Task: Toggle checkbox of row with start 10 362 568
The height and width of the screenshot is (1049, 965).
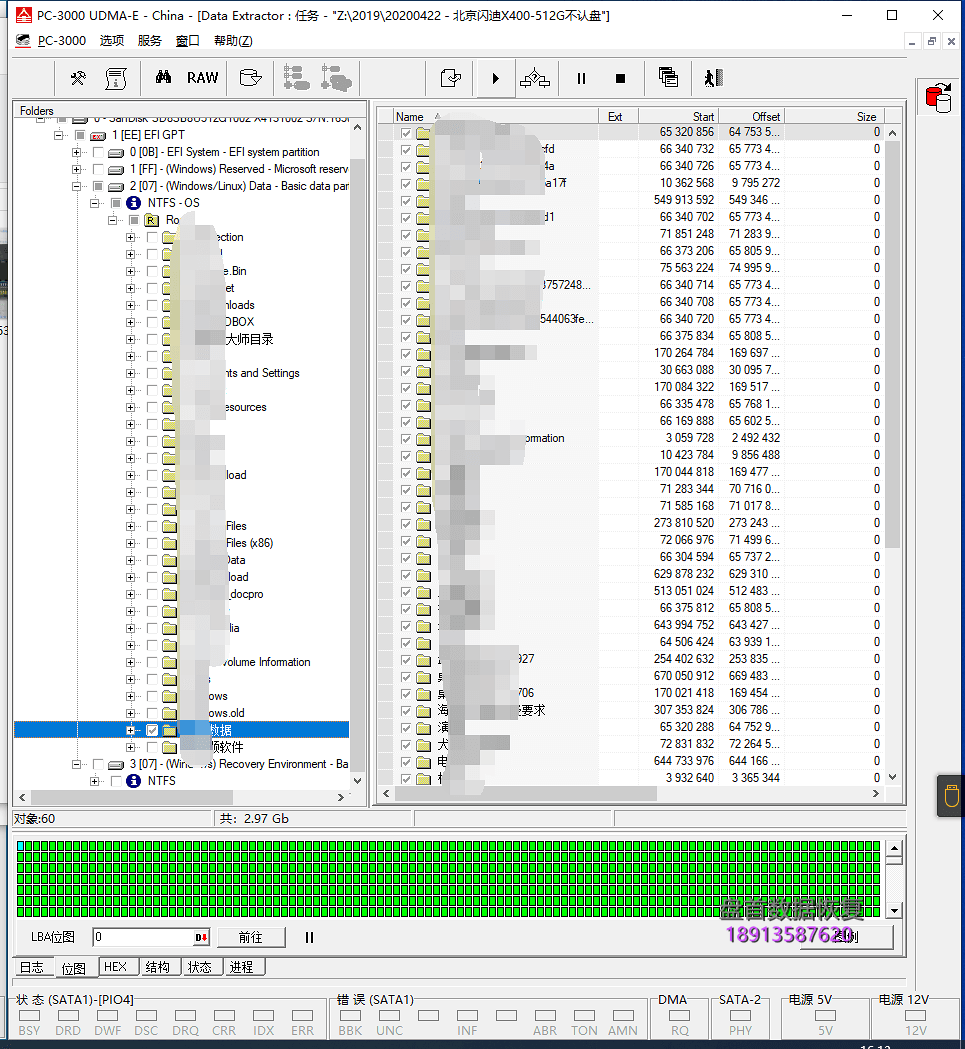Action: [x=406, y=183]
